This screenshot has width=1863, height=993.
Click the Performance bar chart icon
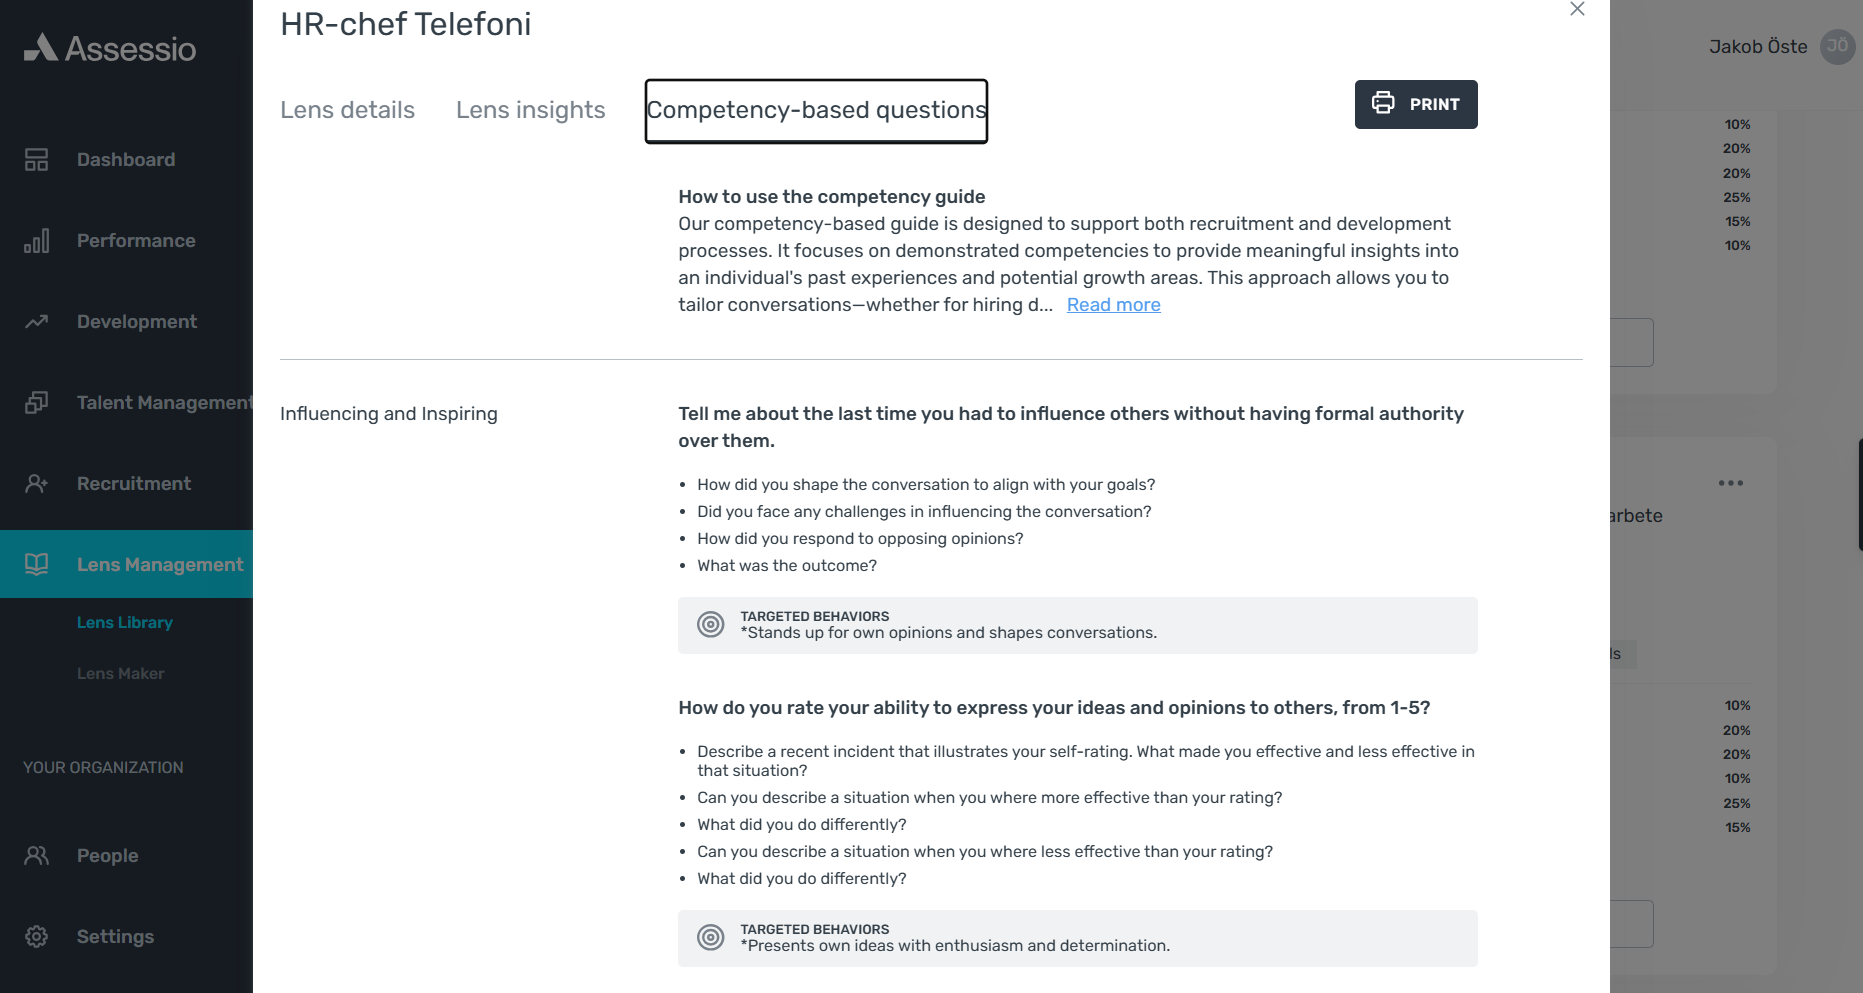pyautogui.click(x=37, y=240)
